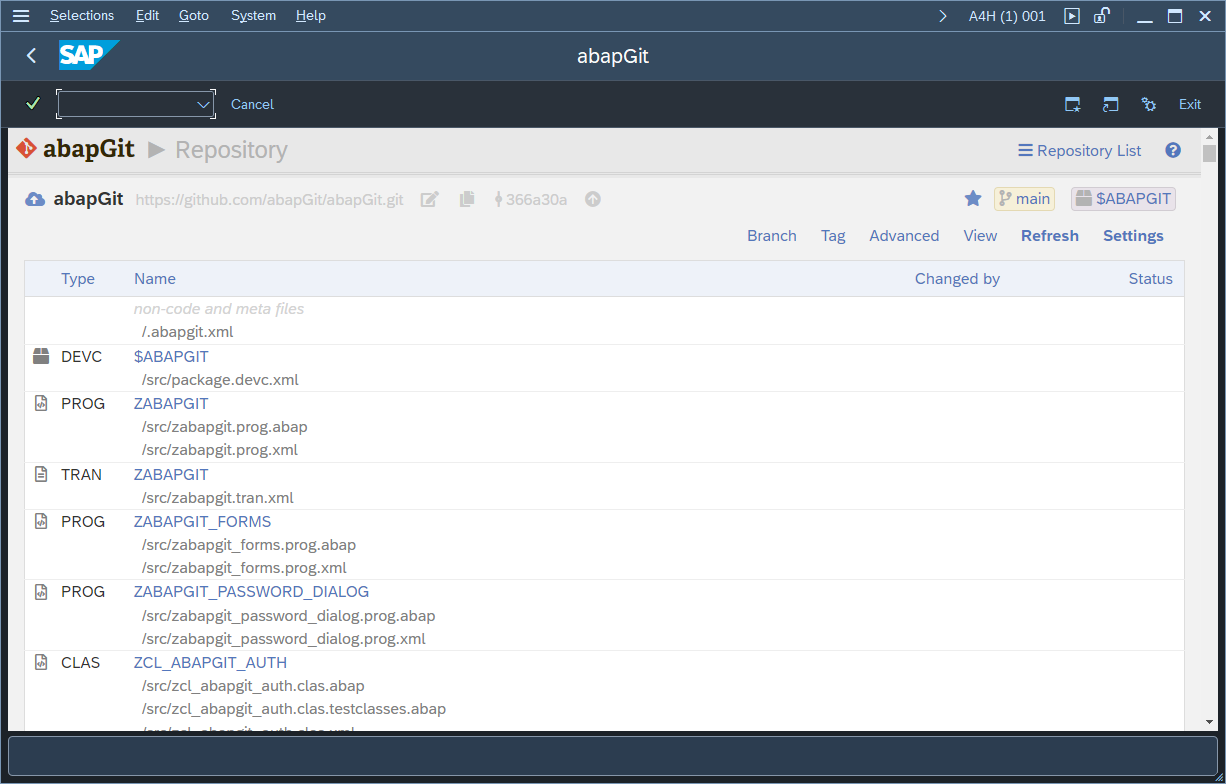Toggle the session lock icon in the title bar

[x=1103, y=15]
